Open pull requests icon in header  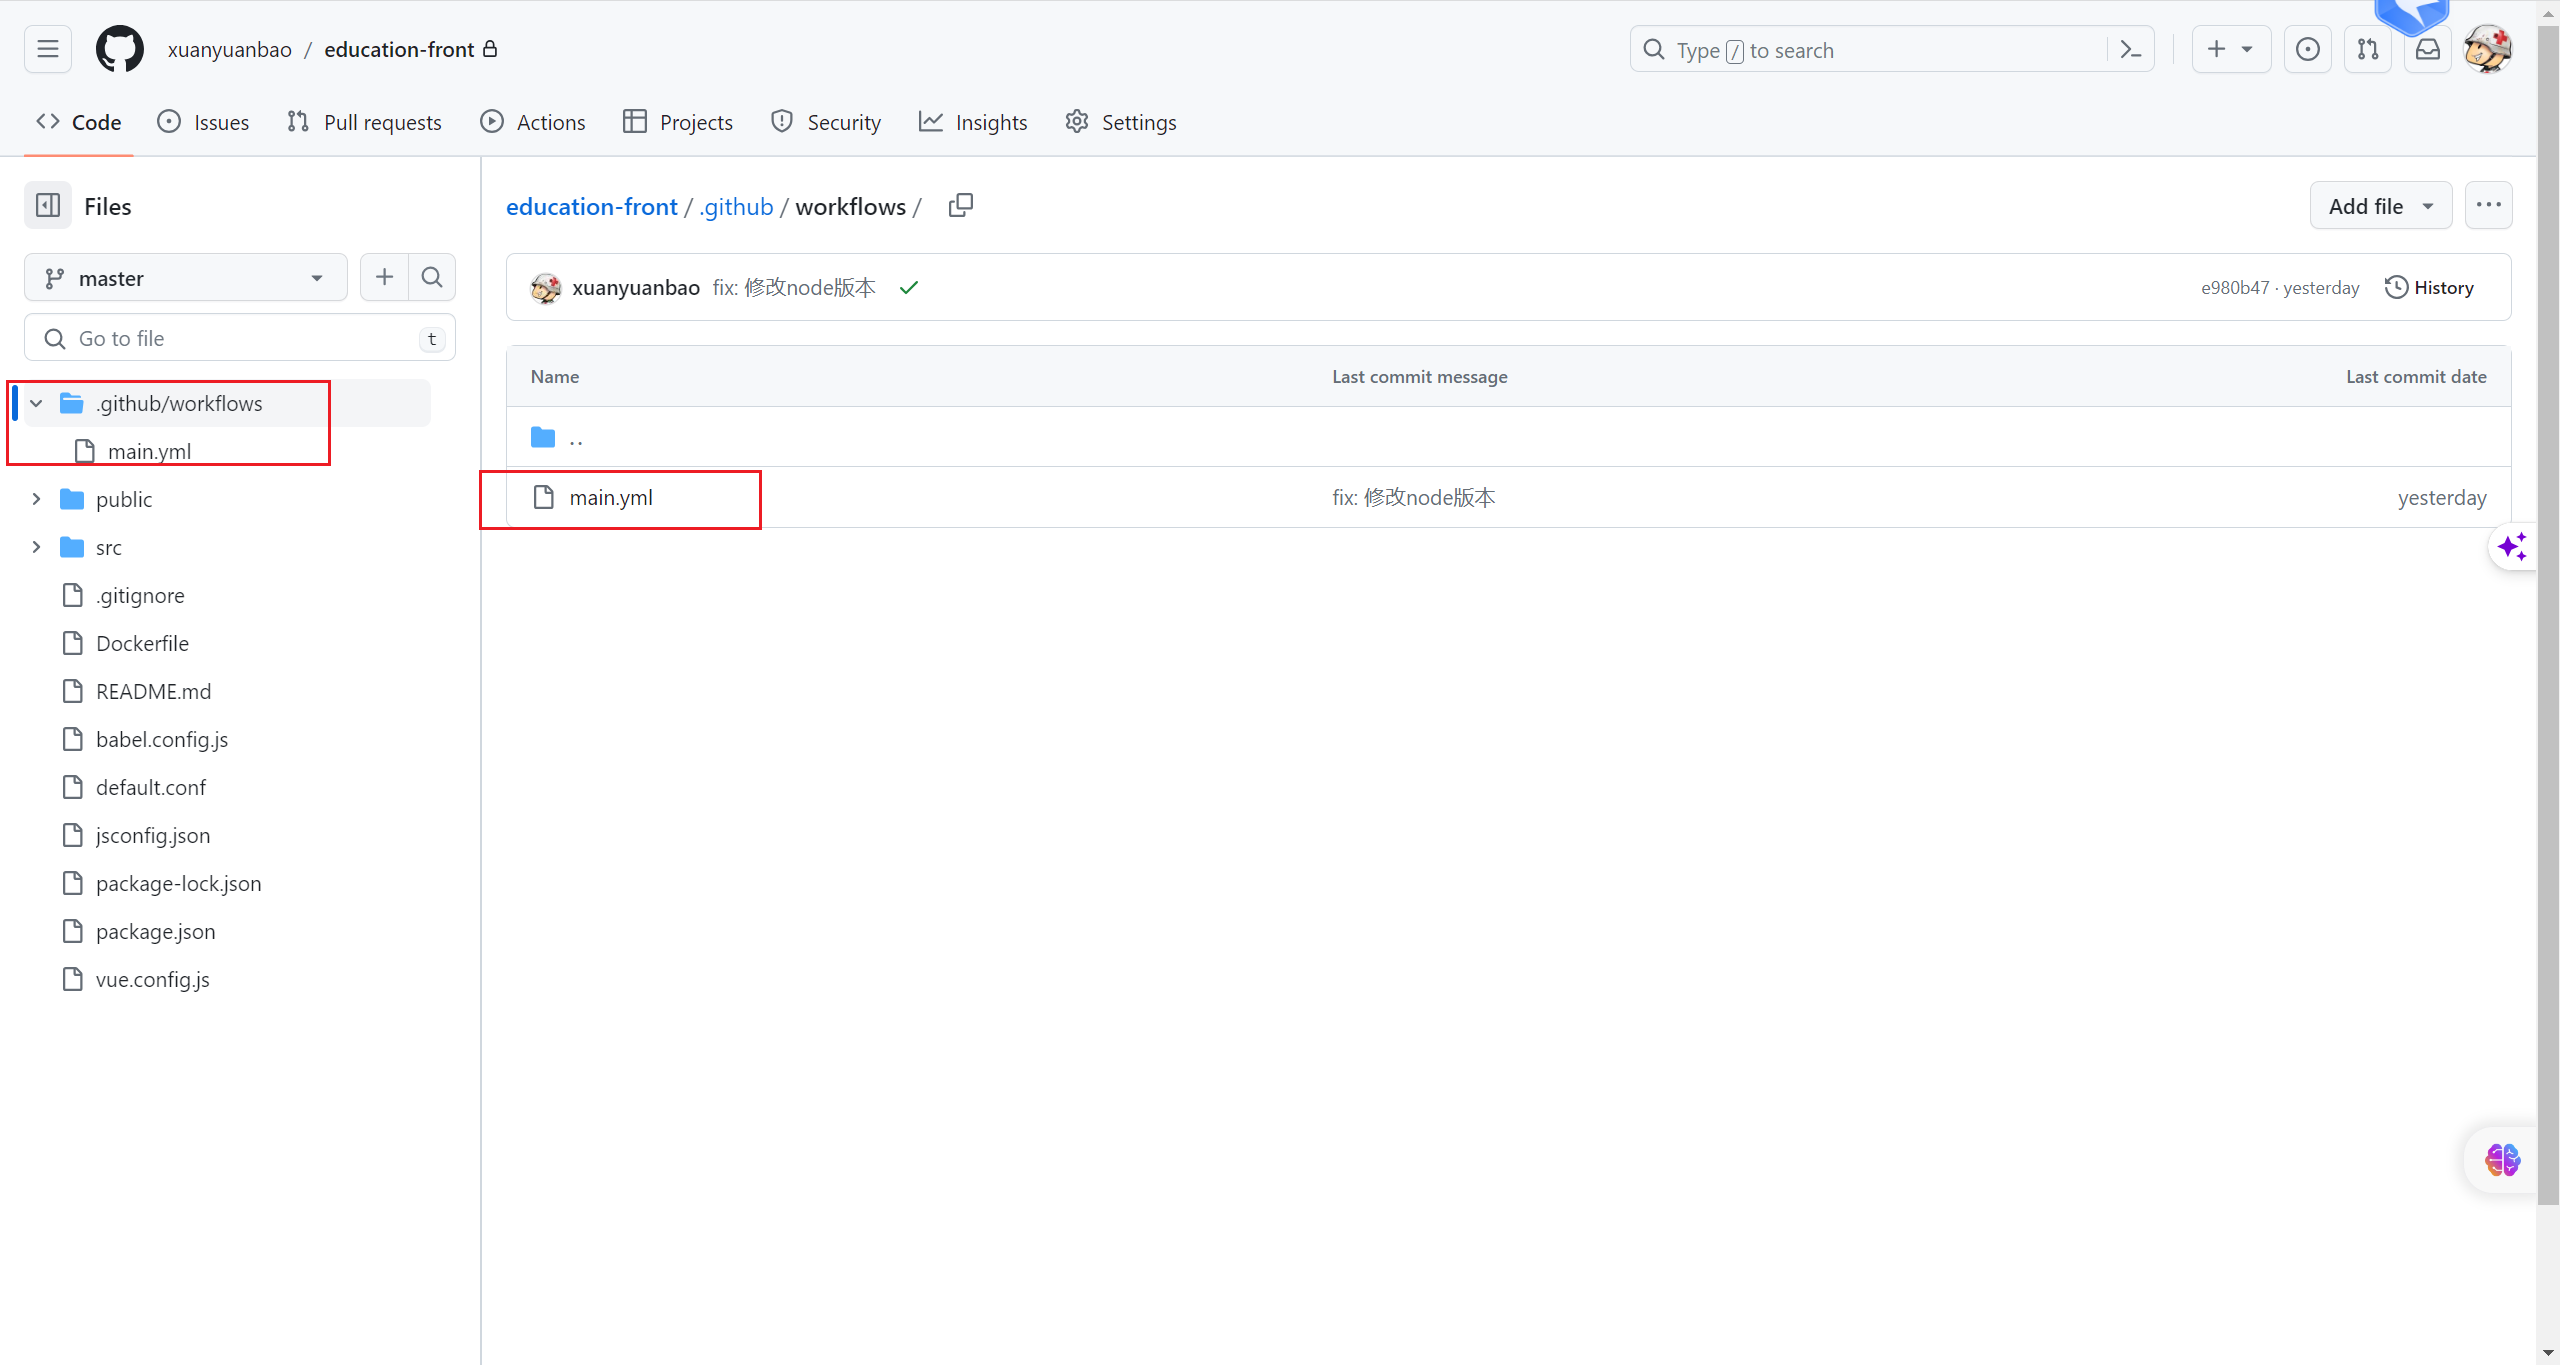click(2368, 49)
